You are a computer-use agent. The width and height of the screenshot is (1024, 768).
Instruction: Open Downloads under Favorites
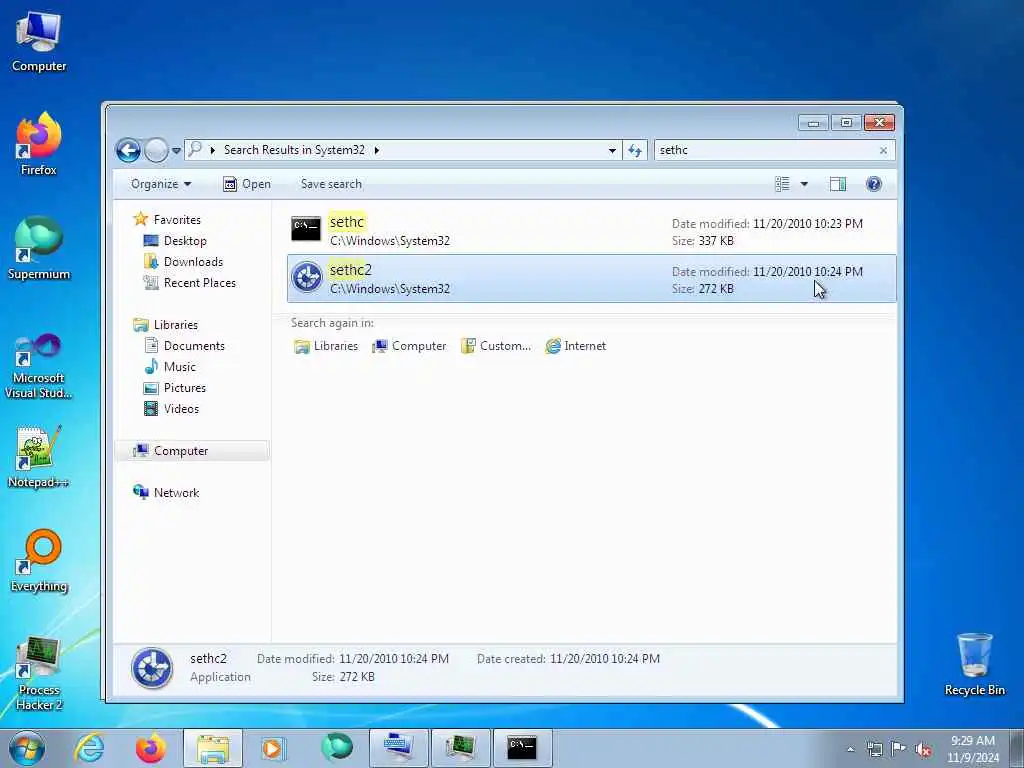click(x=184, y=262)
